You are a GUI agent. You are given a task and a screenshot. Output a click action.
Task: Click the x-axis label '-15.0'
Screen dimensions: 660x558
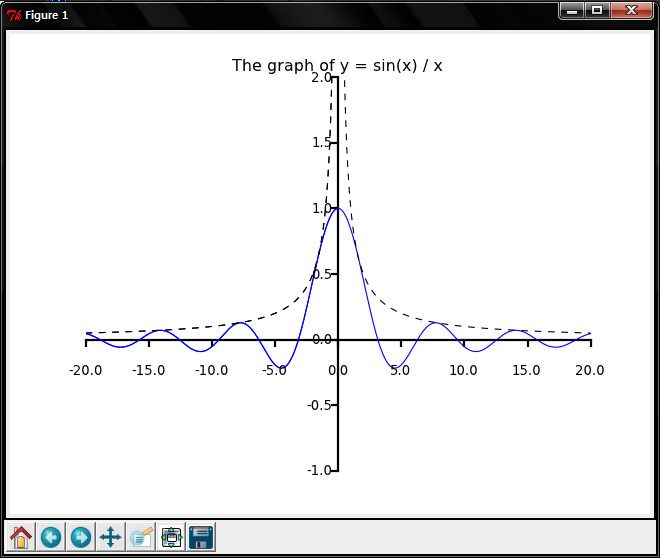pos(149,370)
